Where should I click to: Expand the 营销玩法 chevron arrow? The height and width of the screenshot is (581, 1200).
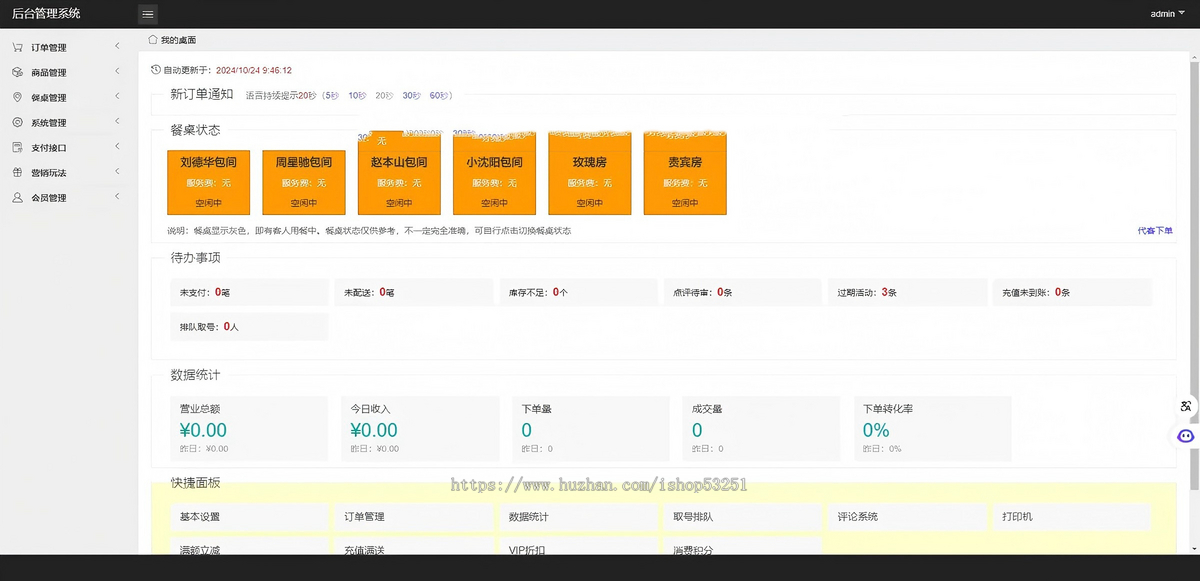tap(117, 171)
